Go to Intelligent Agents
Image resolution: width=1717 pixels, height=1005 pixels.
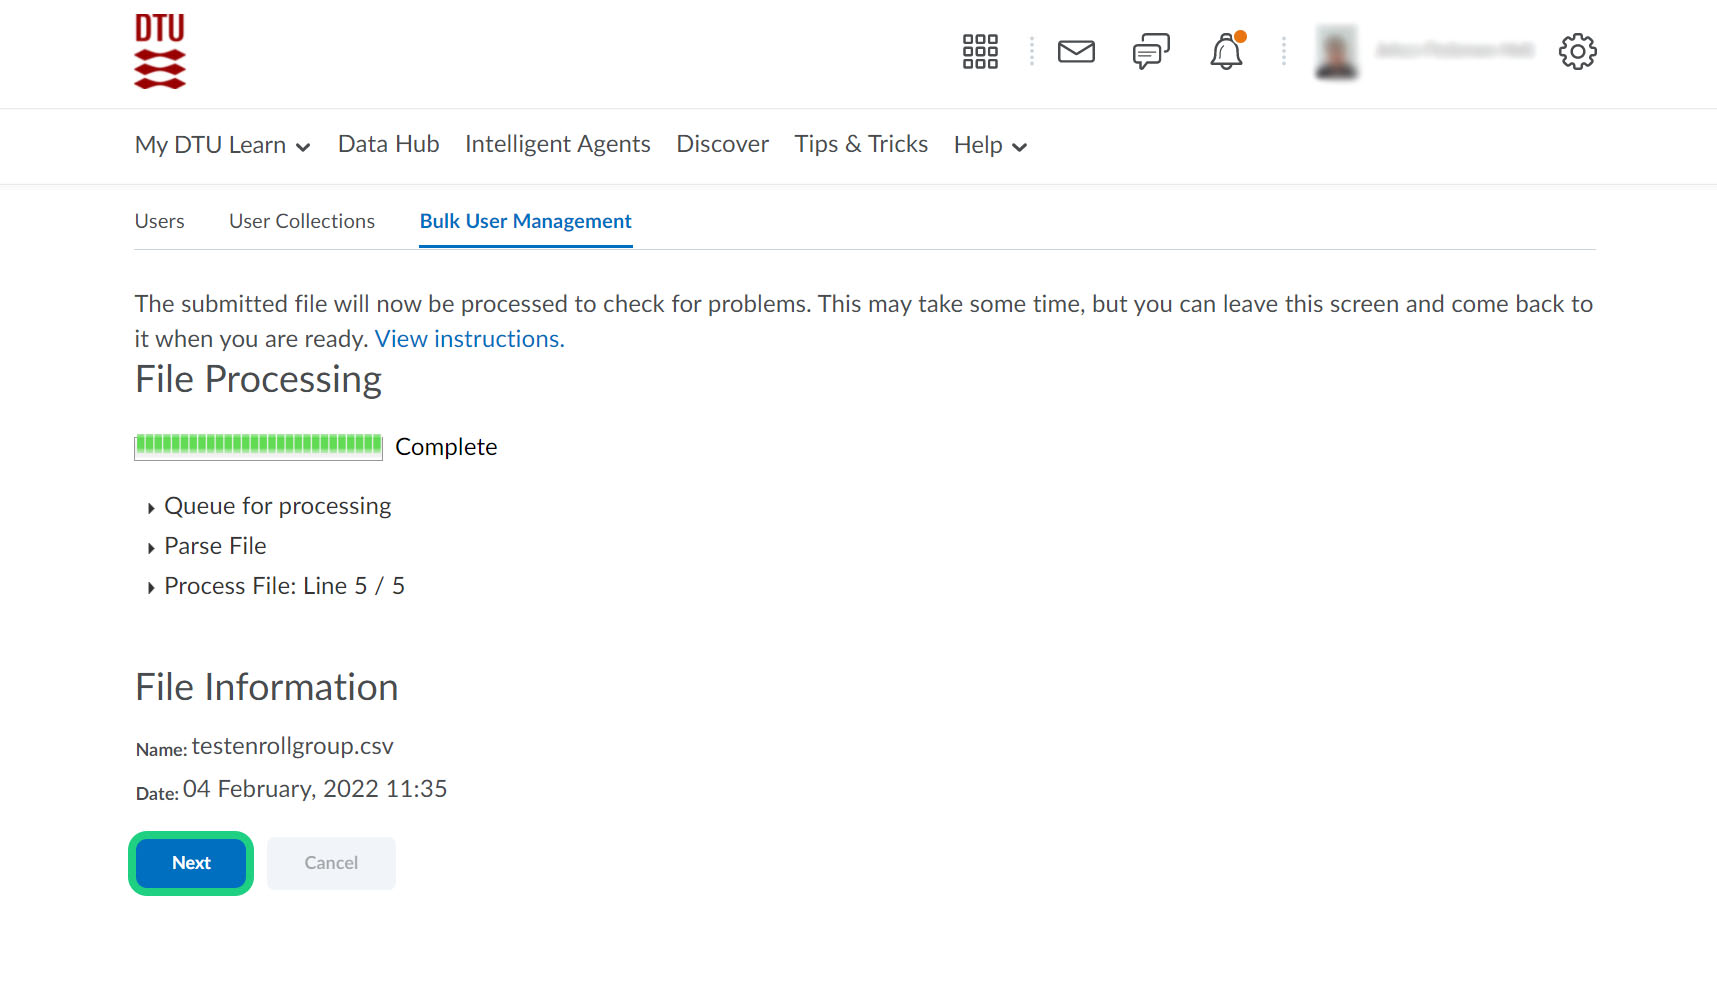(557, 144)
